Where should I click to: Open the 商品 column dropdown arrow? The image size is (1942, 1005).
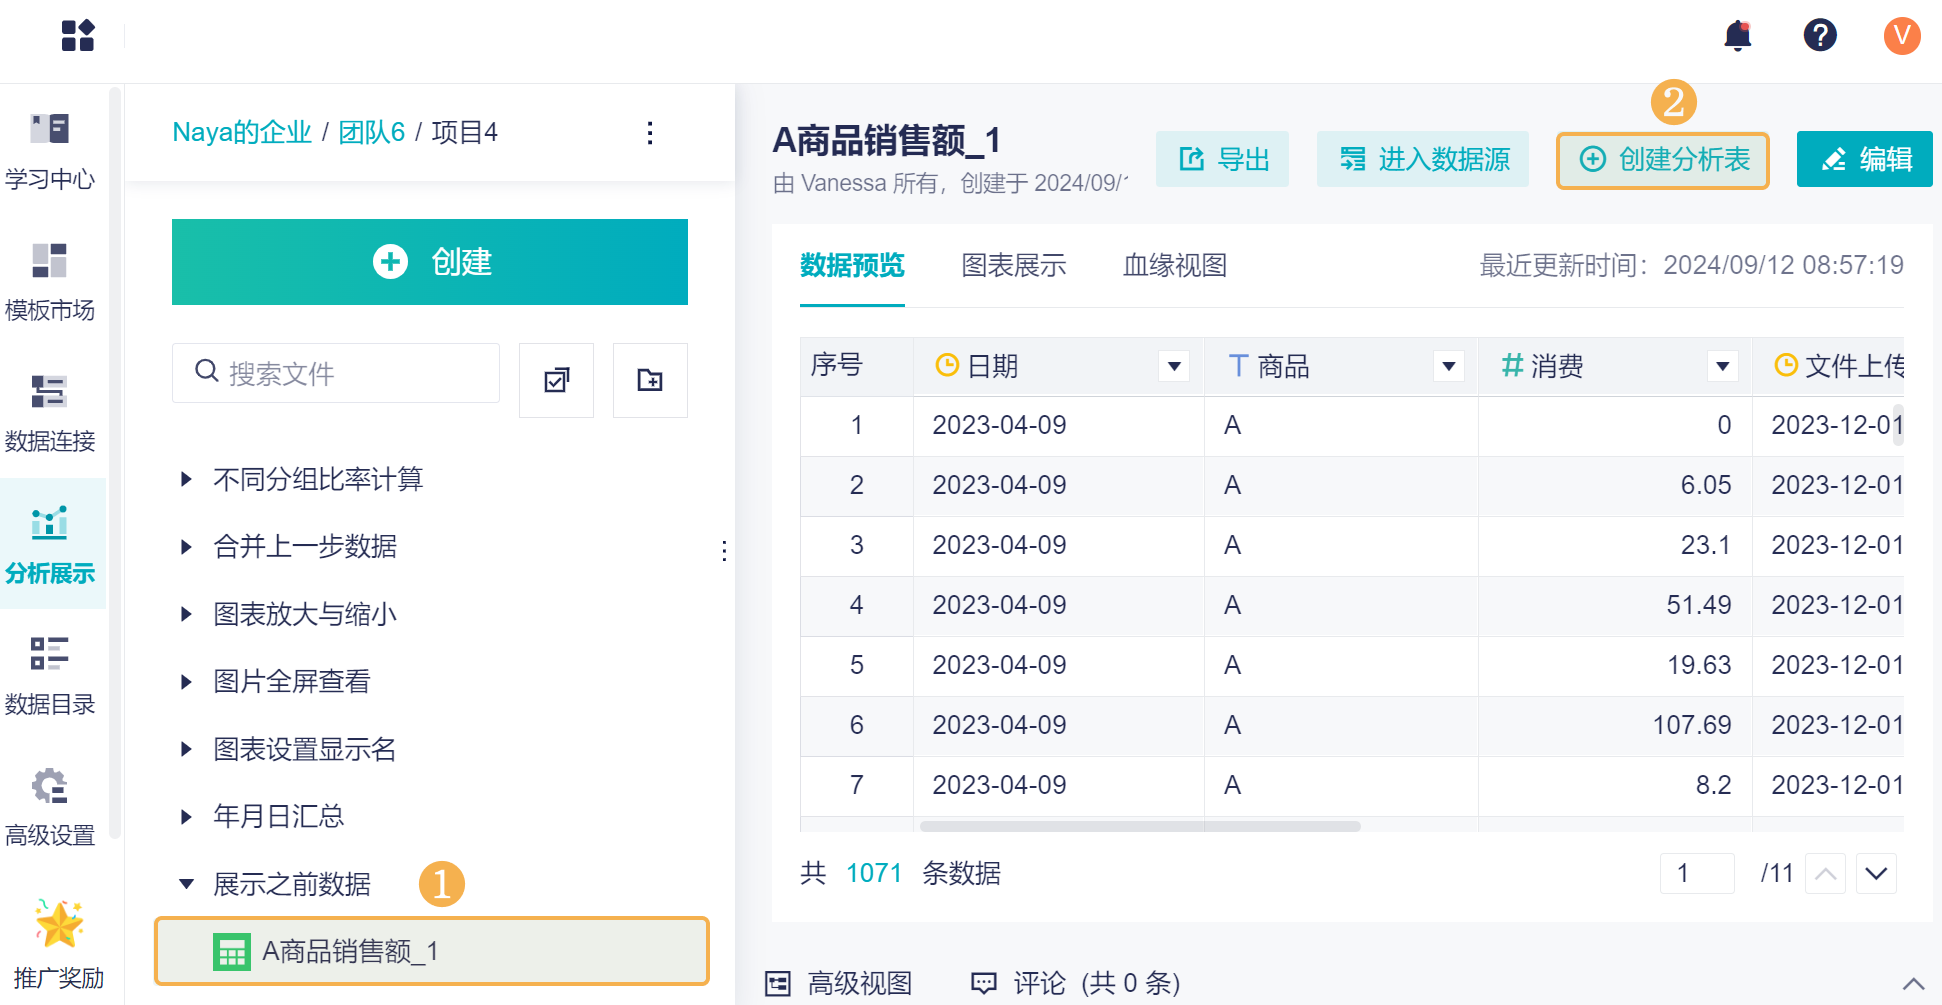(x=1448, y=367)
